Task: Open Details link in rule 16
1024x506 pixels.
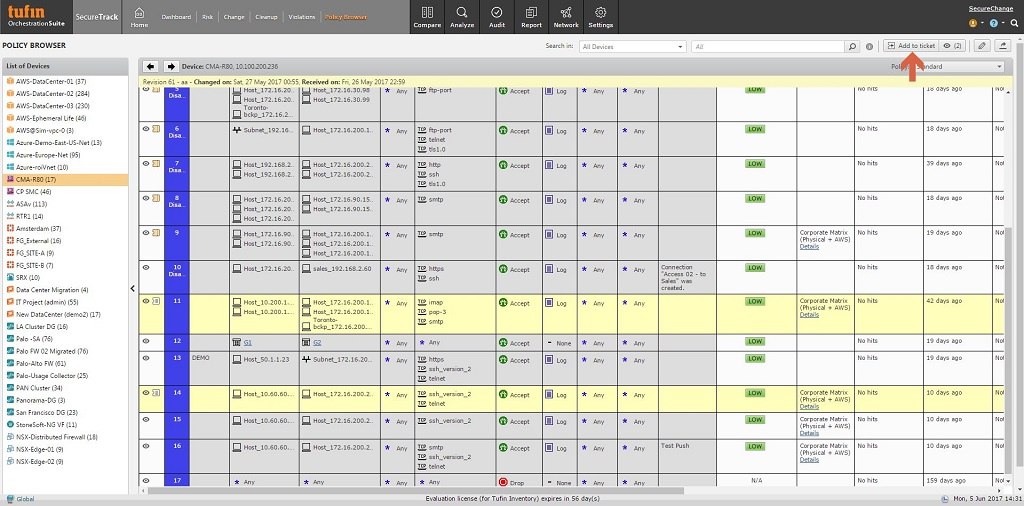Action: (809, 460)
